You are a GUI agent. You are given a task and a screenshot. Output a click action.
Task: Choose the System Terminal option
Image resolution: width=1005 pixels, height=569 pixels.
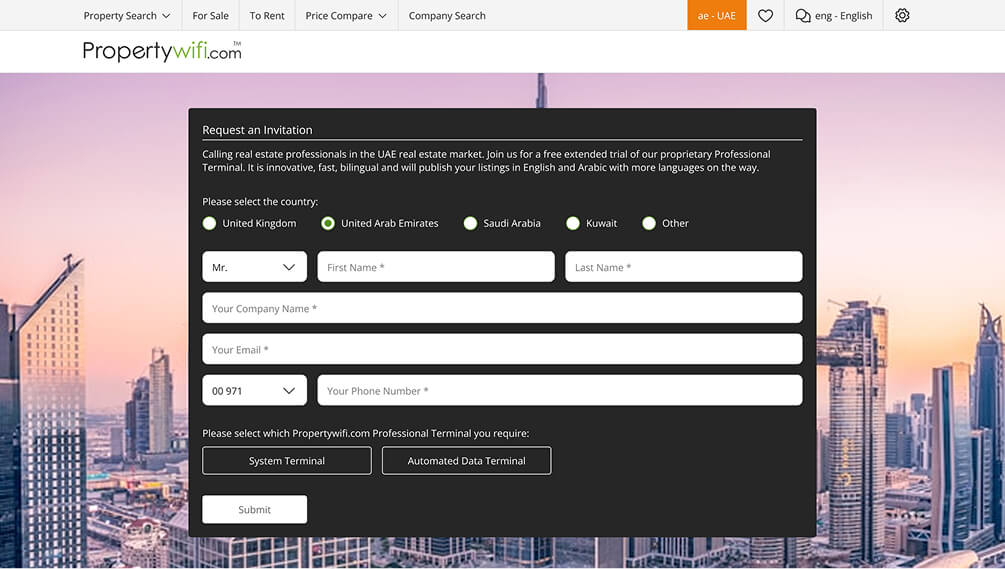(x=287, y=461)
